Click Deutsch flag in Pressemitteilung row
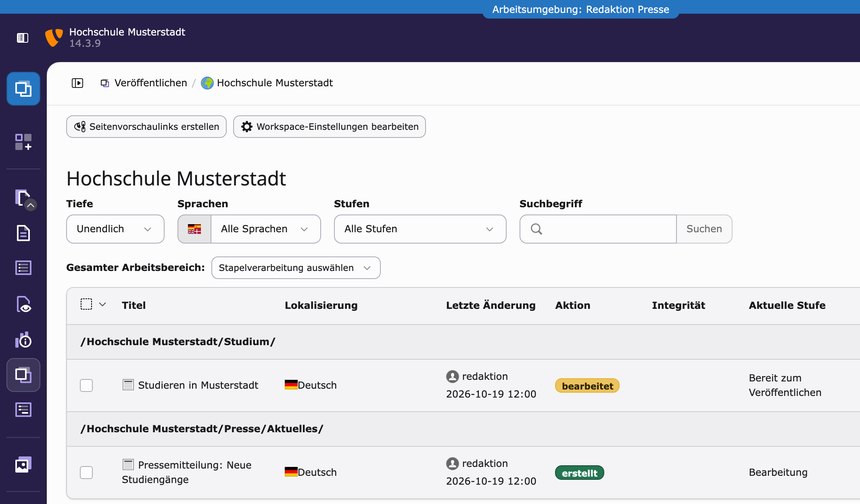860x504 pixels. [291, 472]
